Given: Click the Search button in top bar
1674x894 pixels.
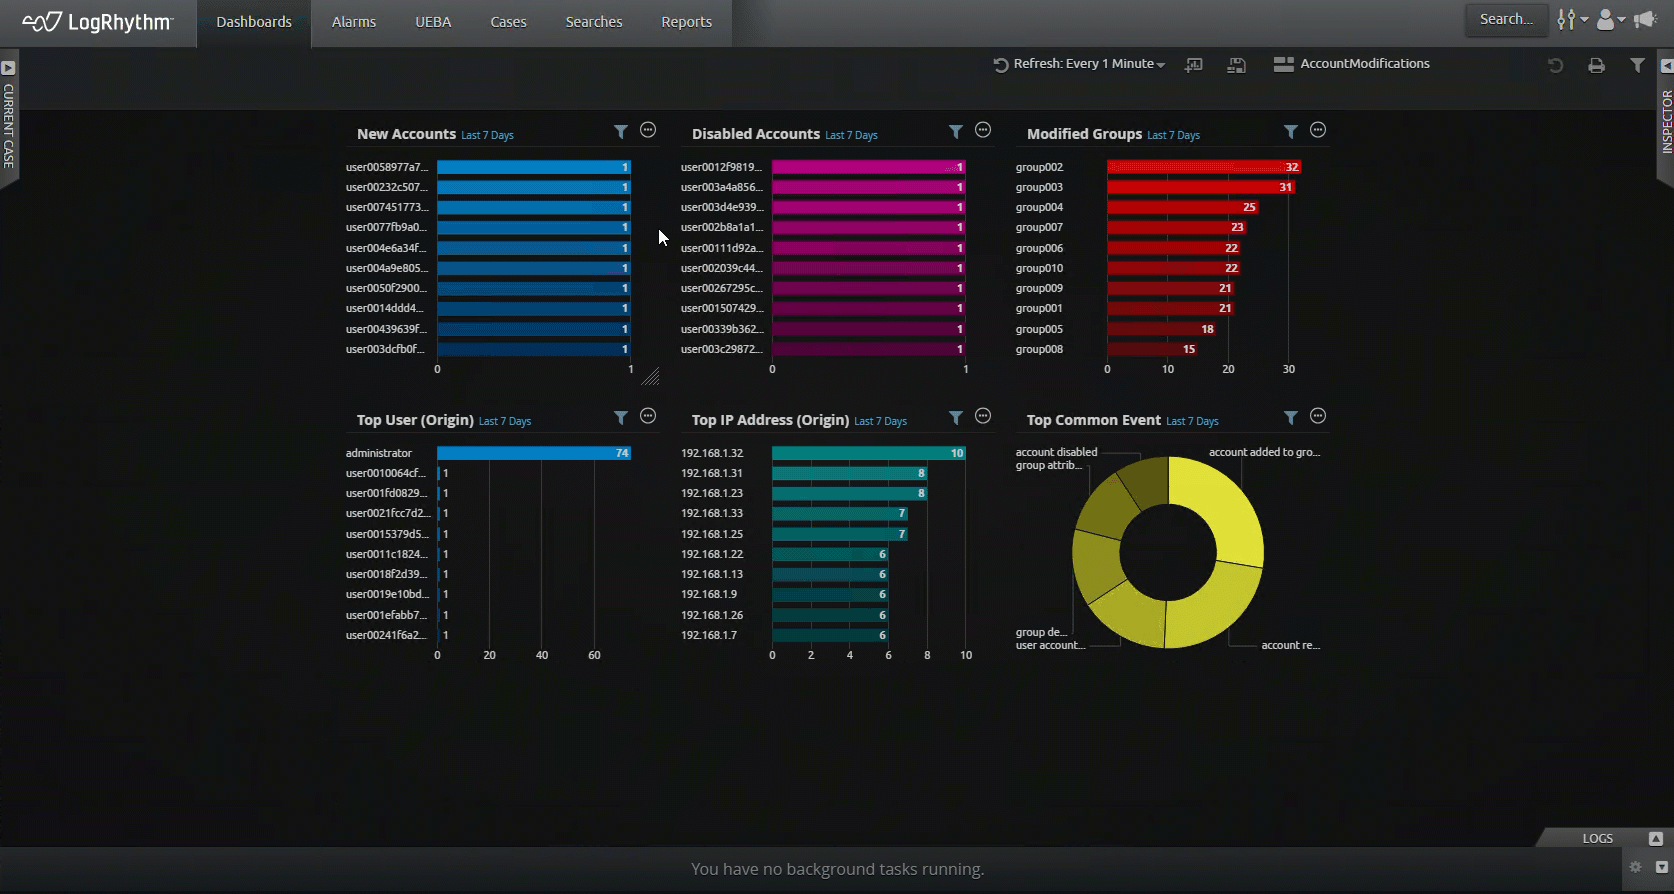Looking at the screenshot, I should (x=1506, y=19).
